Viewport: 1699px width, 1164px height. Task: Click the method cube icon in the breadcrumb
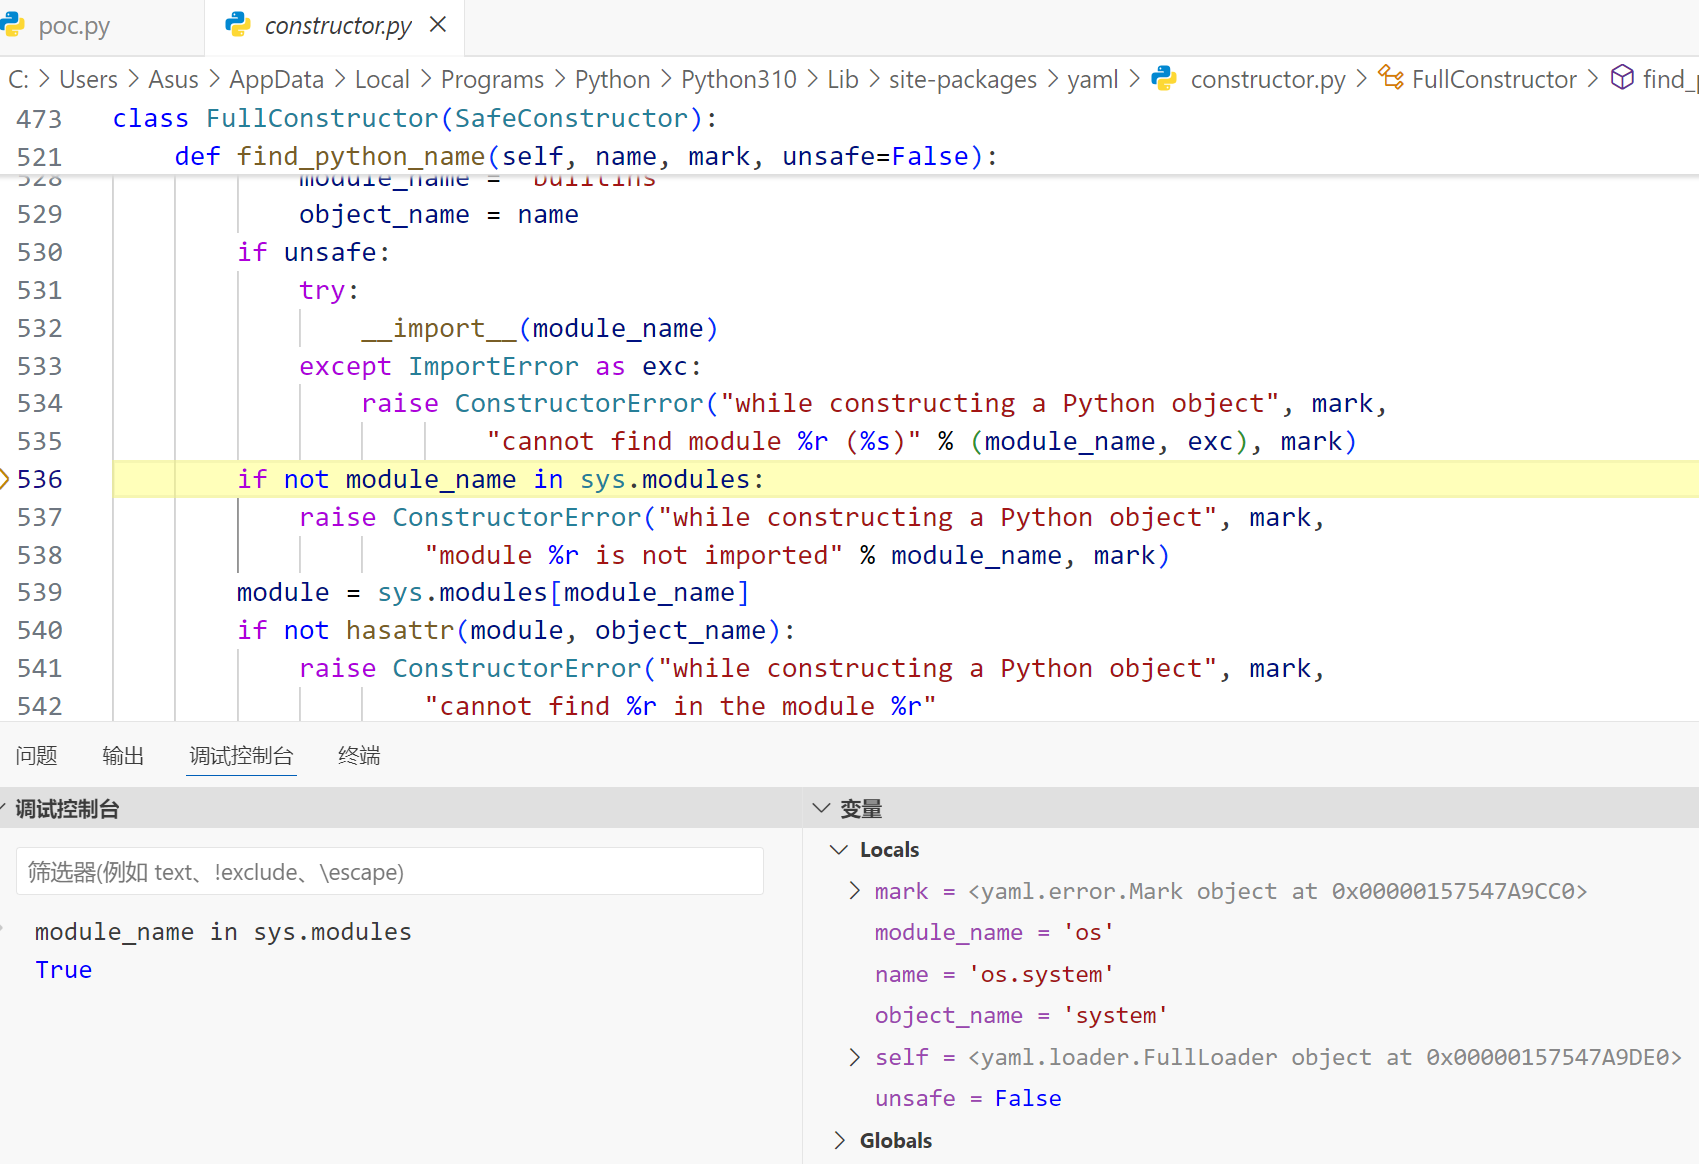point(1623,78)
